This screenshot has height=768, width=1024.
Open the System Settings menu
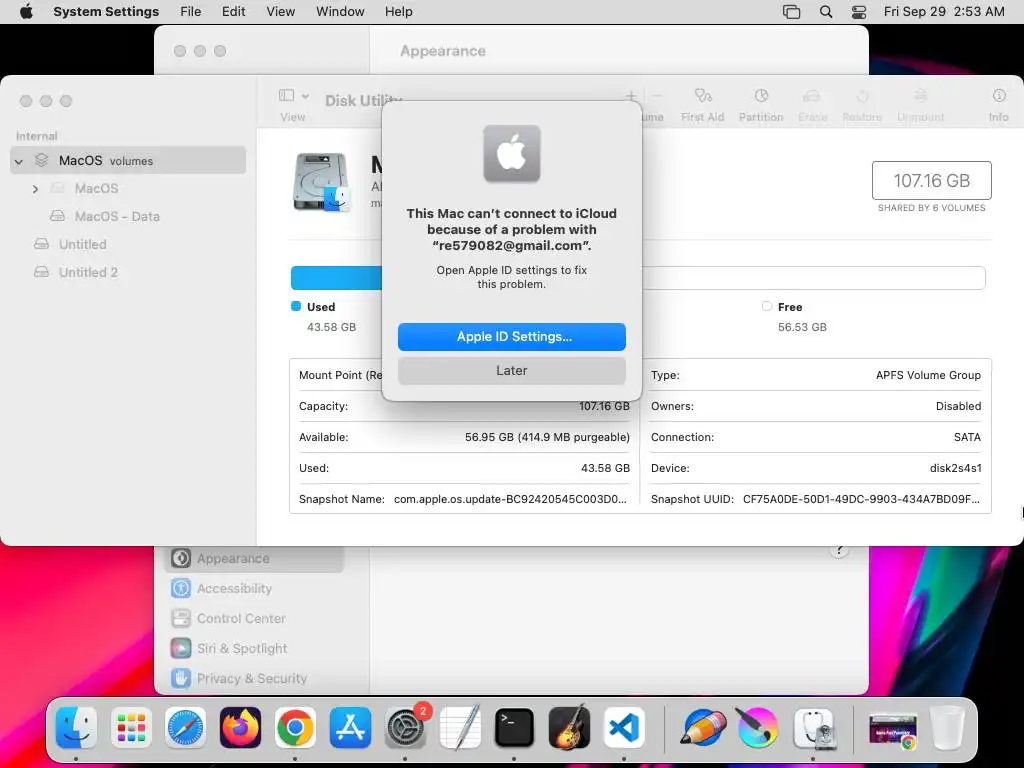coord(106,12)
